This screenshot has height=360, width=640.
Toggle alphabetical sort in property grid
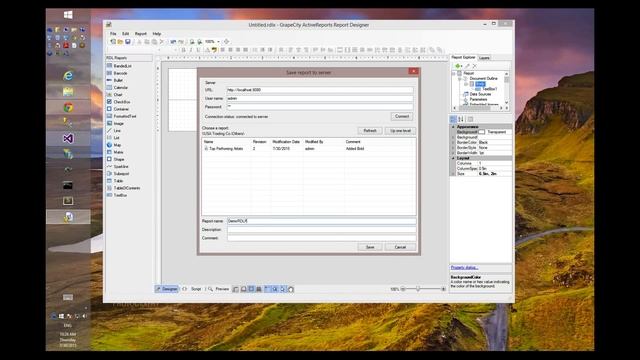[461, 119]
